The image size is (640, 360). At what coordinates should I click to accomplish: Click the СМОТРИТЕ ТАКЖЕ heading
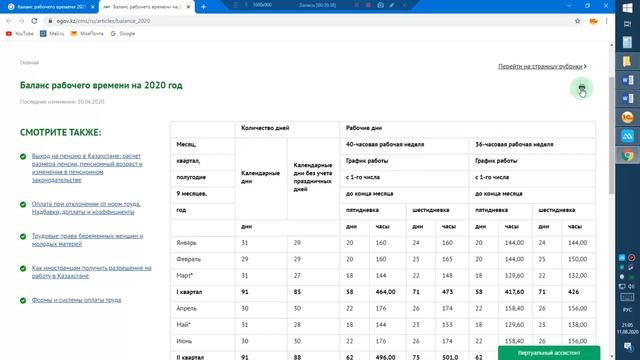[x=60, y=132]
